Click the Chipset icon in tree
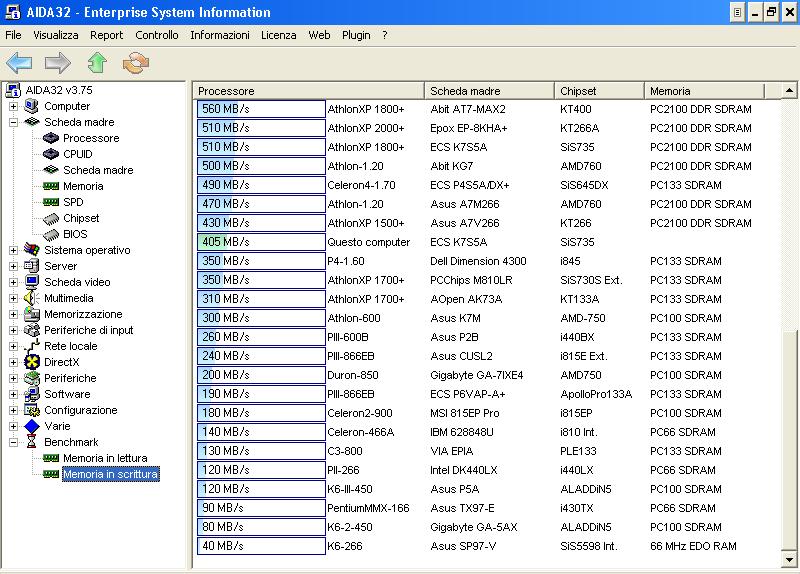Image resolution: width=800 pixels, height=574 pixels. [x=51, y=218]
